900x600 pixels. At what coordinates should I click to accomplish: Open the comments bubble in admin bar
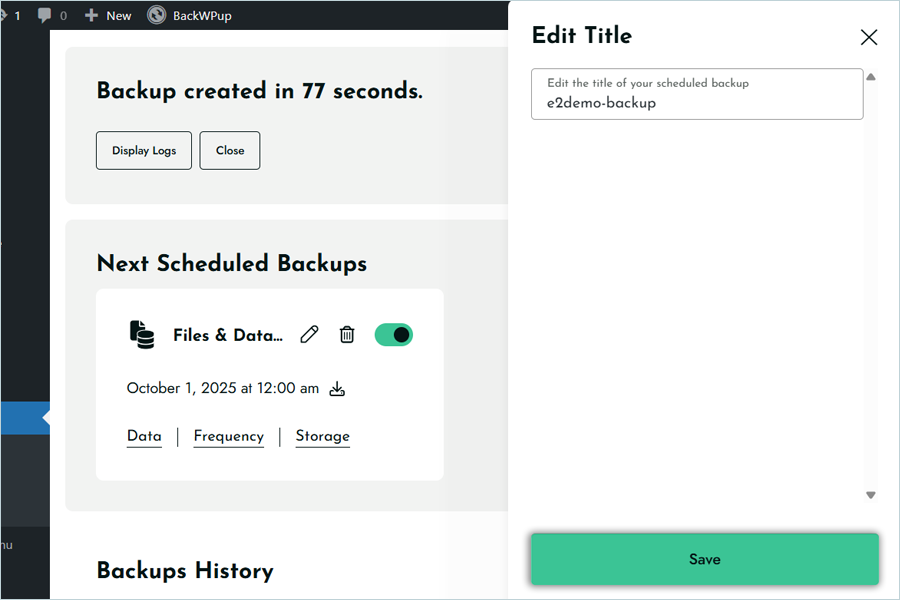(x=52, y=15)
